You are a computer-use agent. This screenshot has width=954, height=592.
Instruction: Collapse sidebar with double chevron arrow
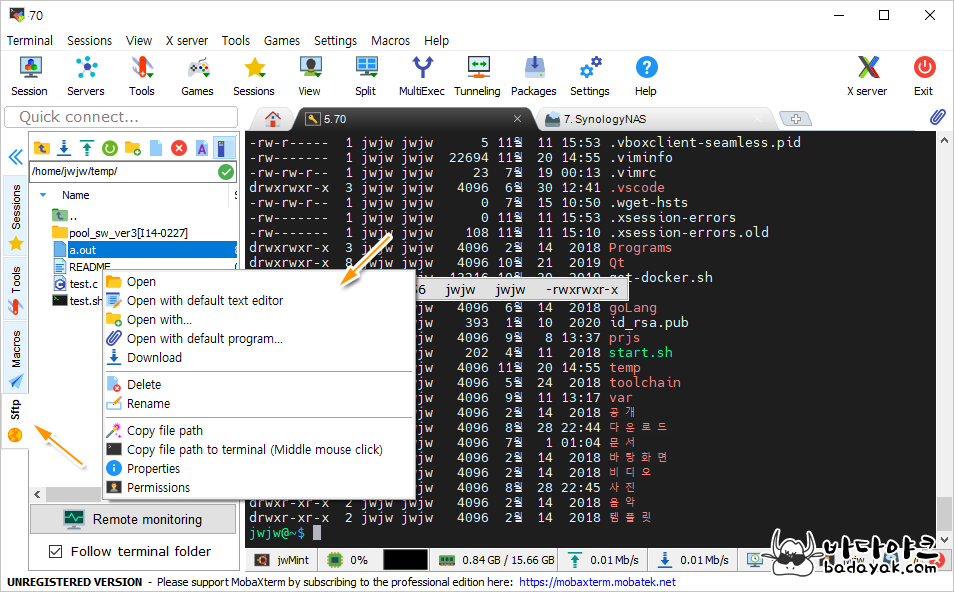tap(16, 157)
